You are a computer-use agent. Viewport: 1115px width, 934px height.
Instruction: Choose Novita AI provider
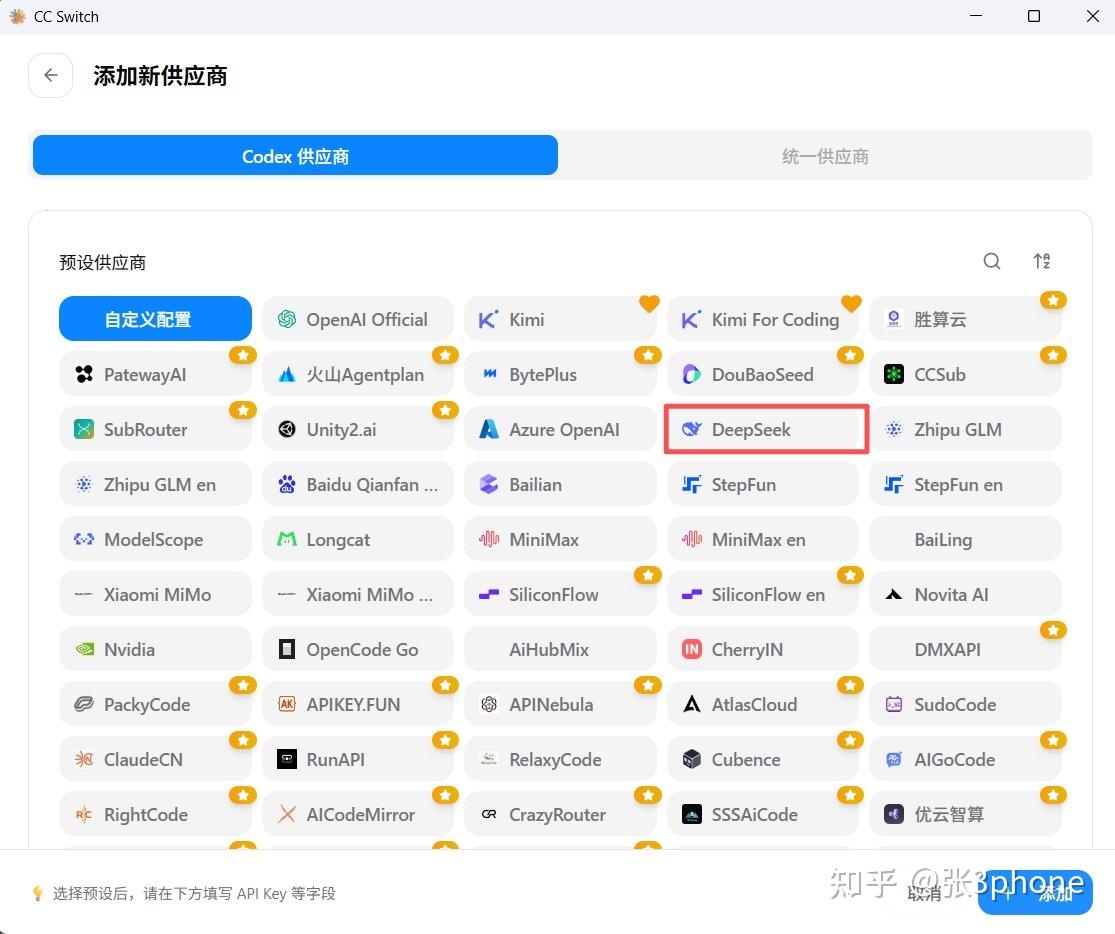click(x=965, y=594)
